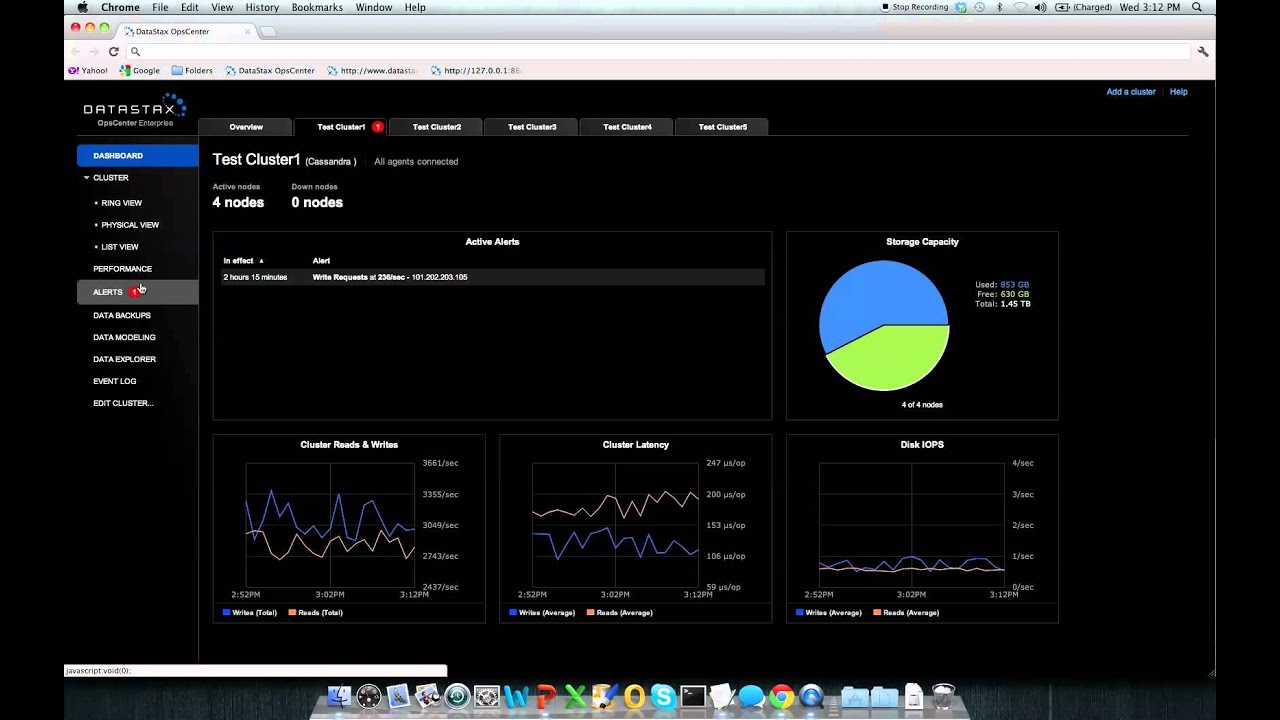
Task: Click Stop Recording in menu bar
Action: coord(914,7)
